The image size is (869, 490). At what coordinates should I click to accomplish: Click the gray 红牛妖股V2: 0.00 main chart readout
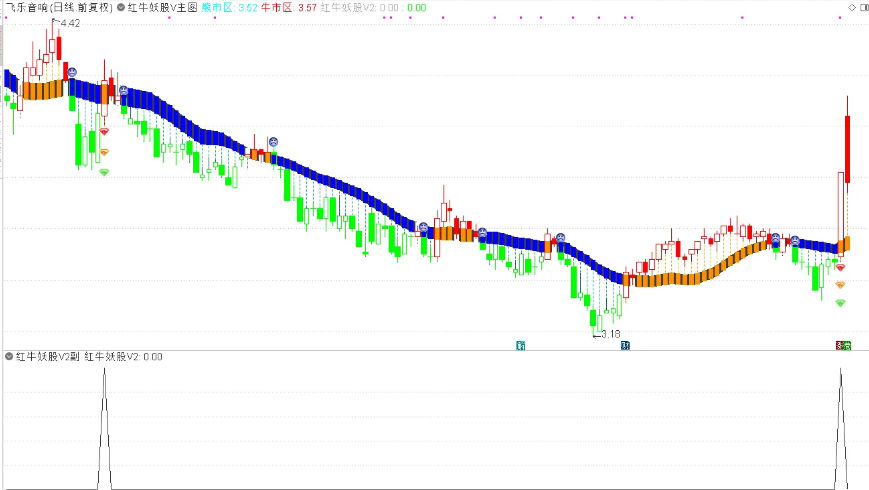coord(359,8)
